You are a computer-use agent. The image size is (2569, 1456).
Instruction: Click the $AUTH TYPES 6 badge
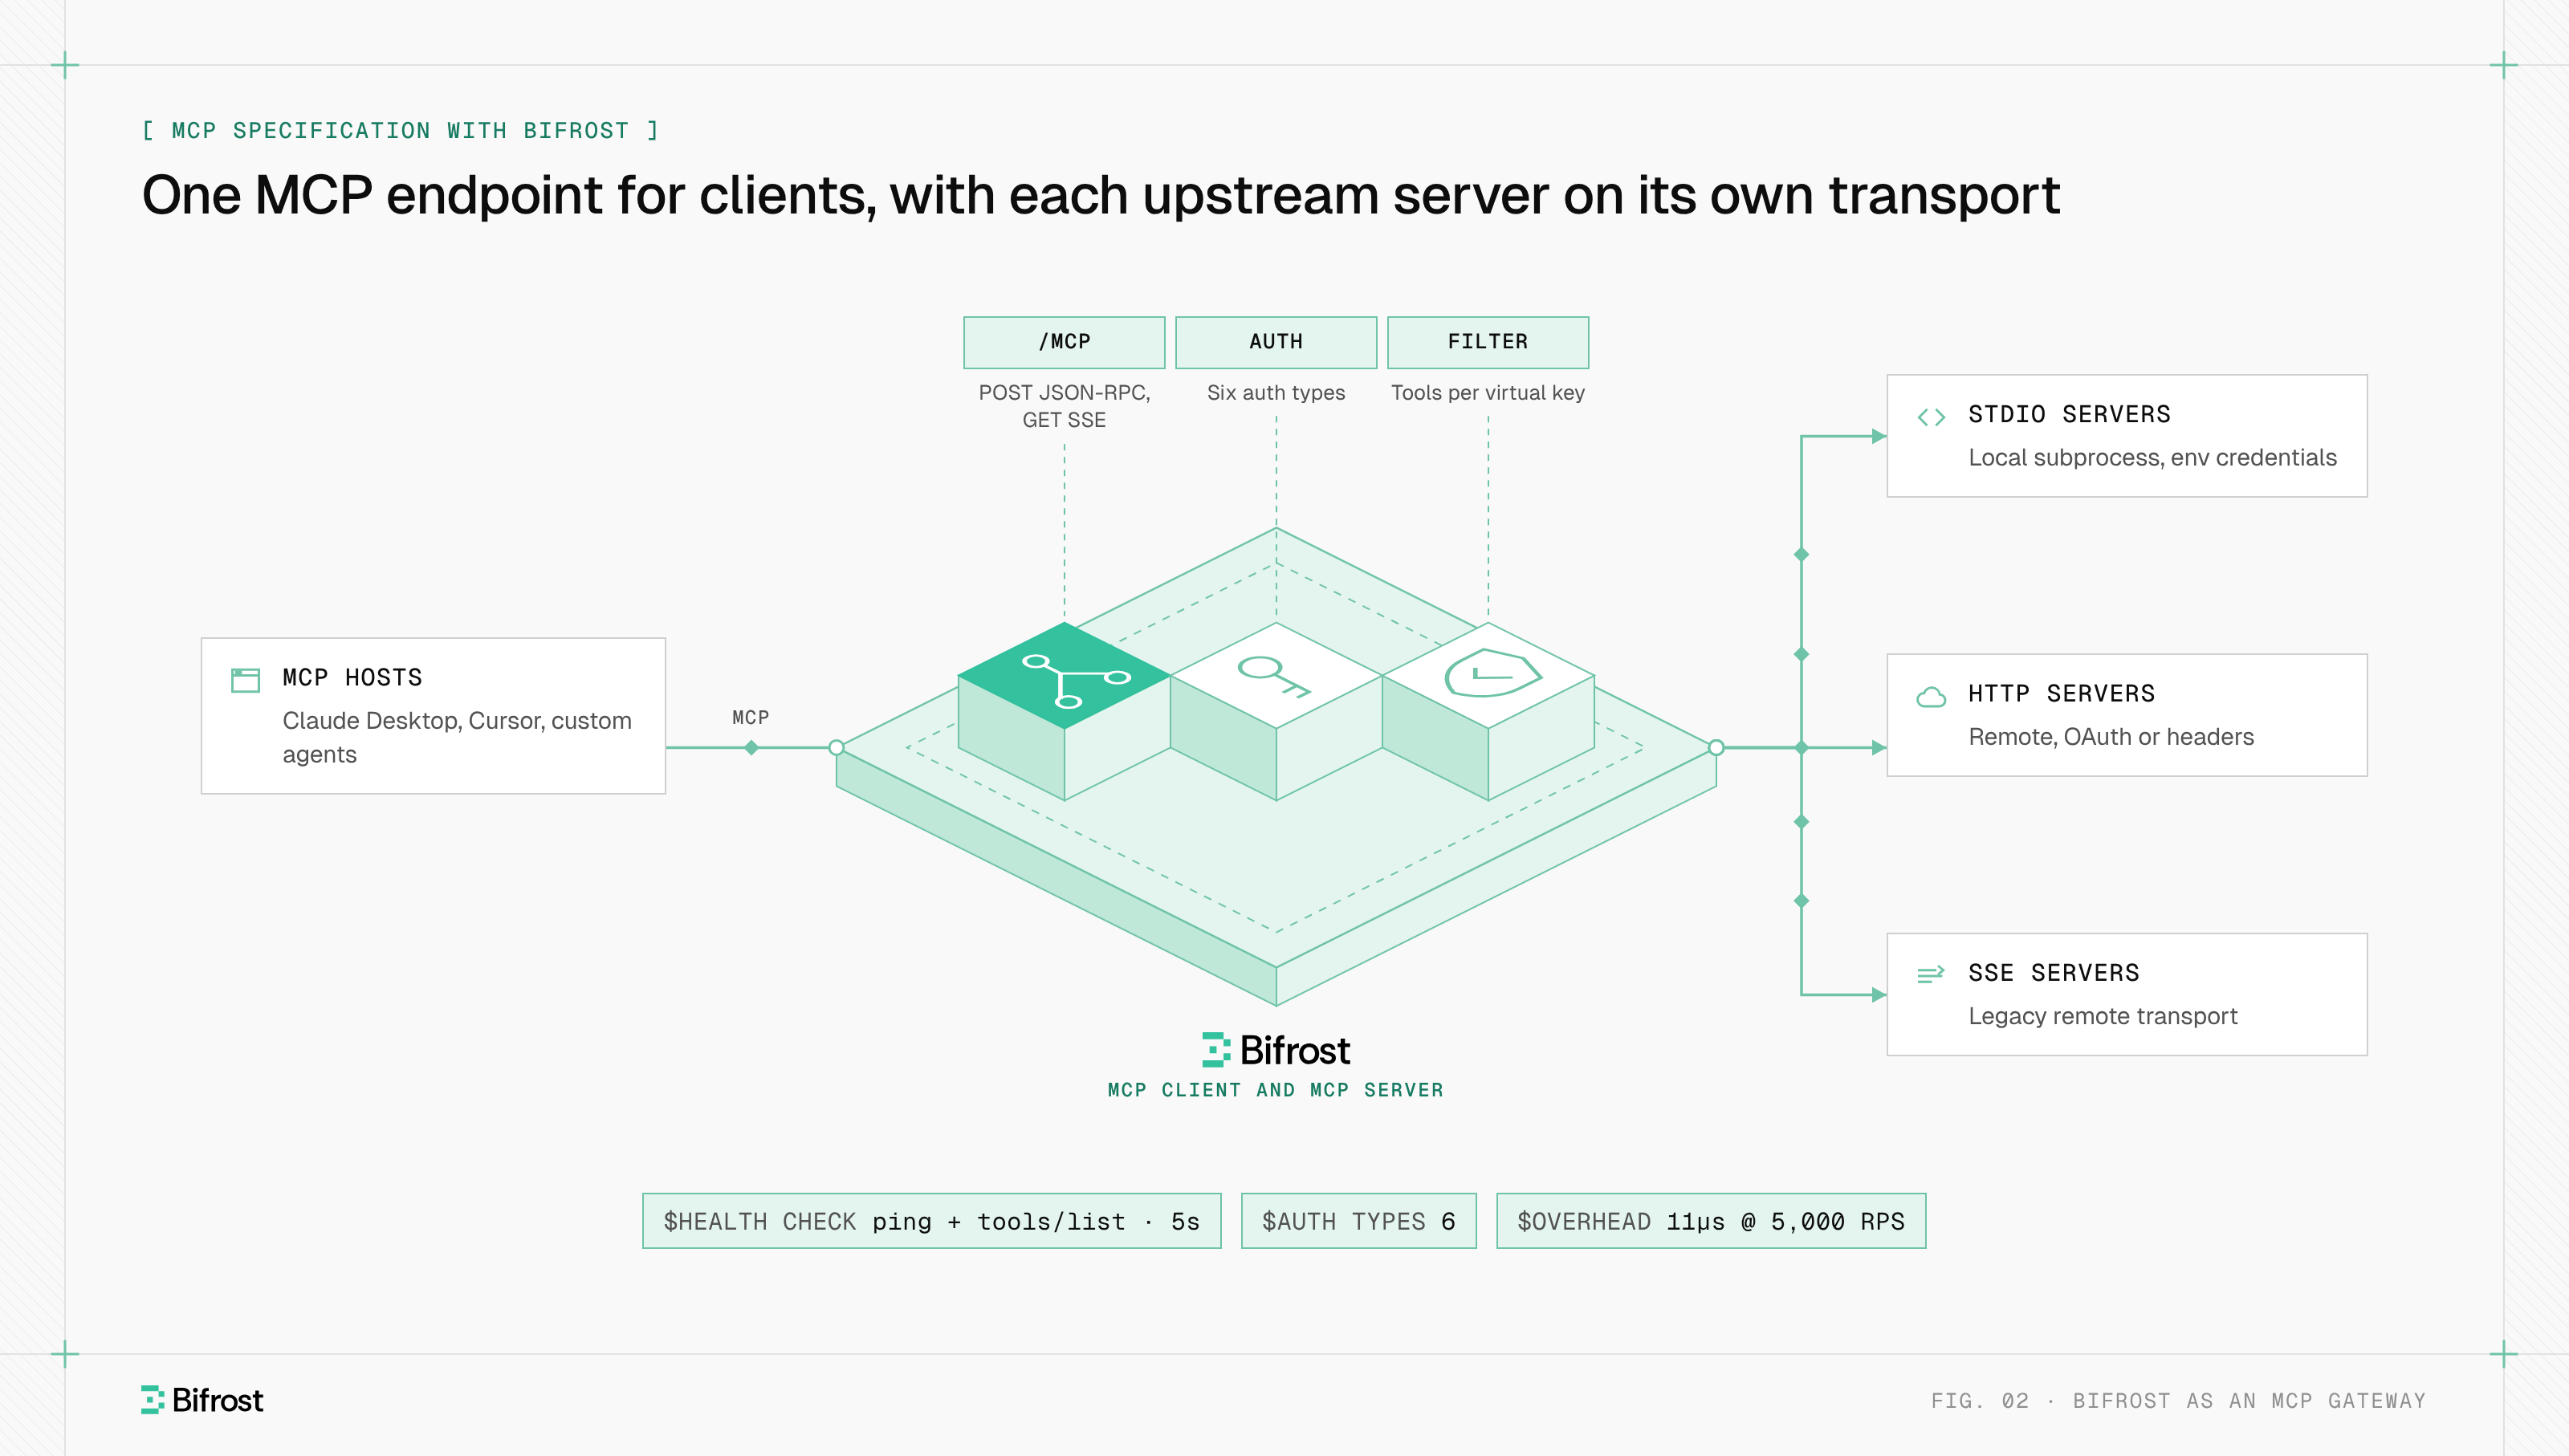[x=1359, y=1221]
